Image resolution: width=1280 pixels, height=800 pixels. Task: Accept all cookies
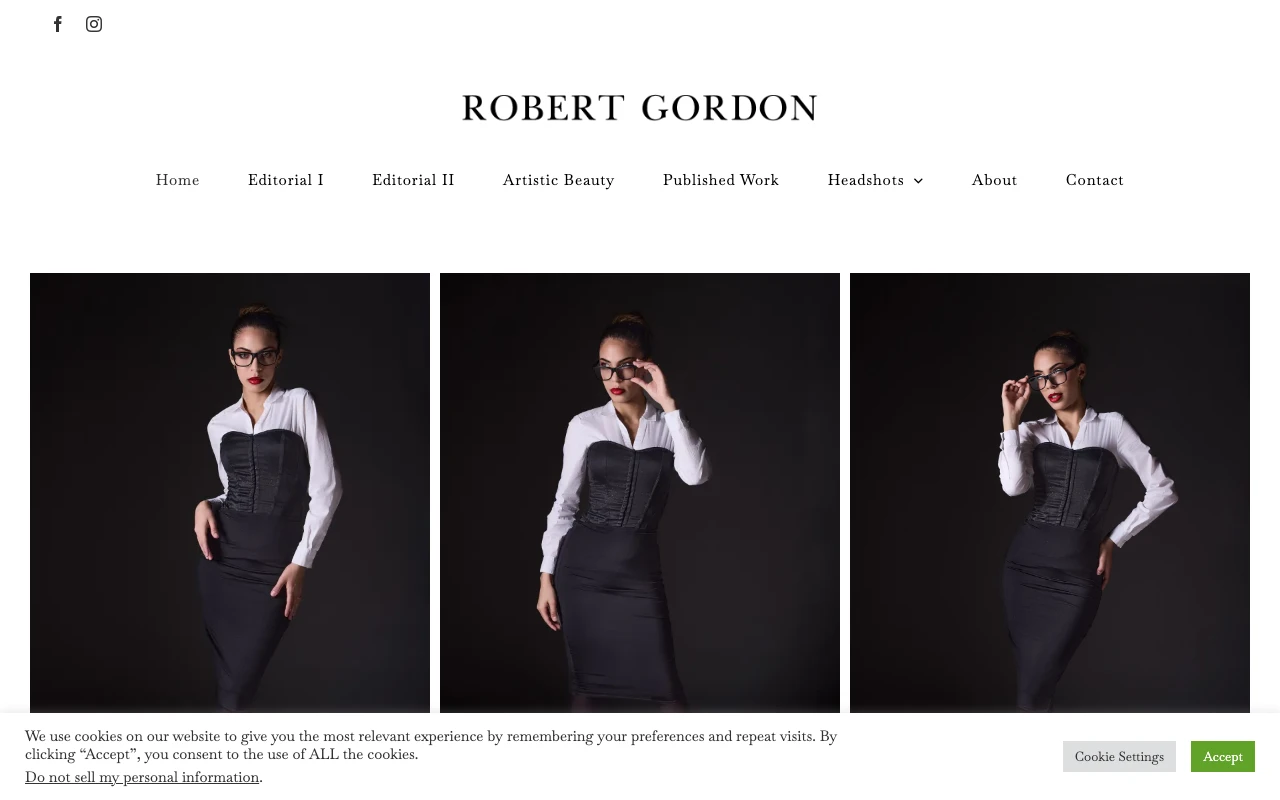tap(1223, 756)
